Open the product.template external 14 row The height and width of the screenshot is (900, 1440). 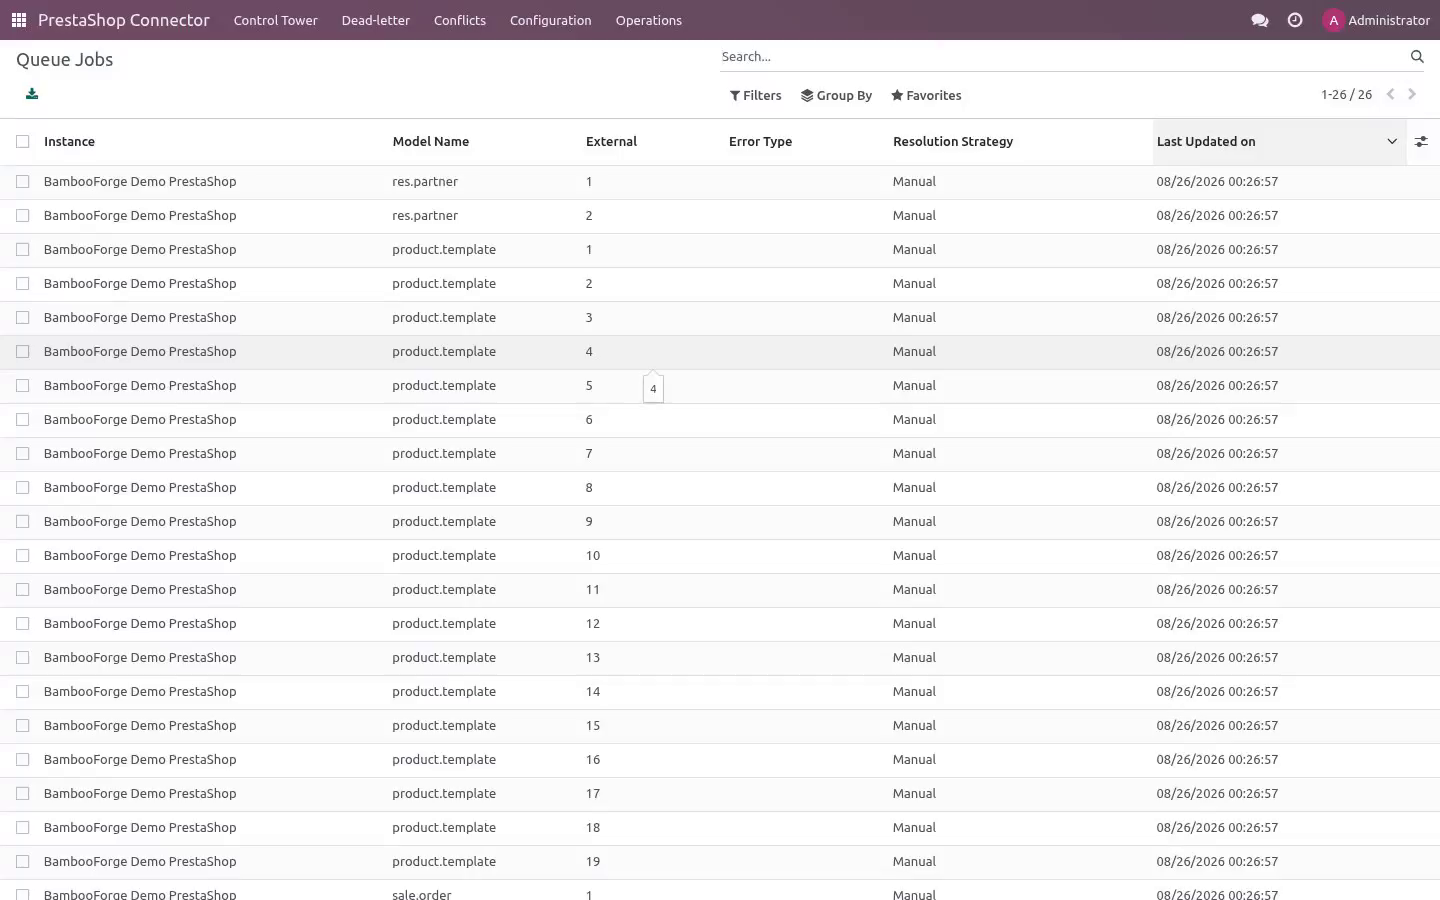(x=720, y=692)
